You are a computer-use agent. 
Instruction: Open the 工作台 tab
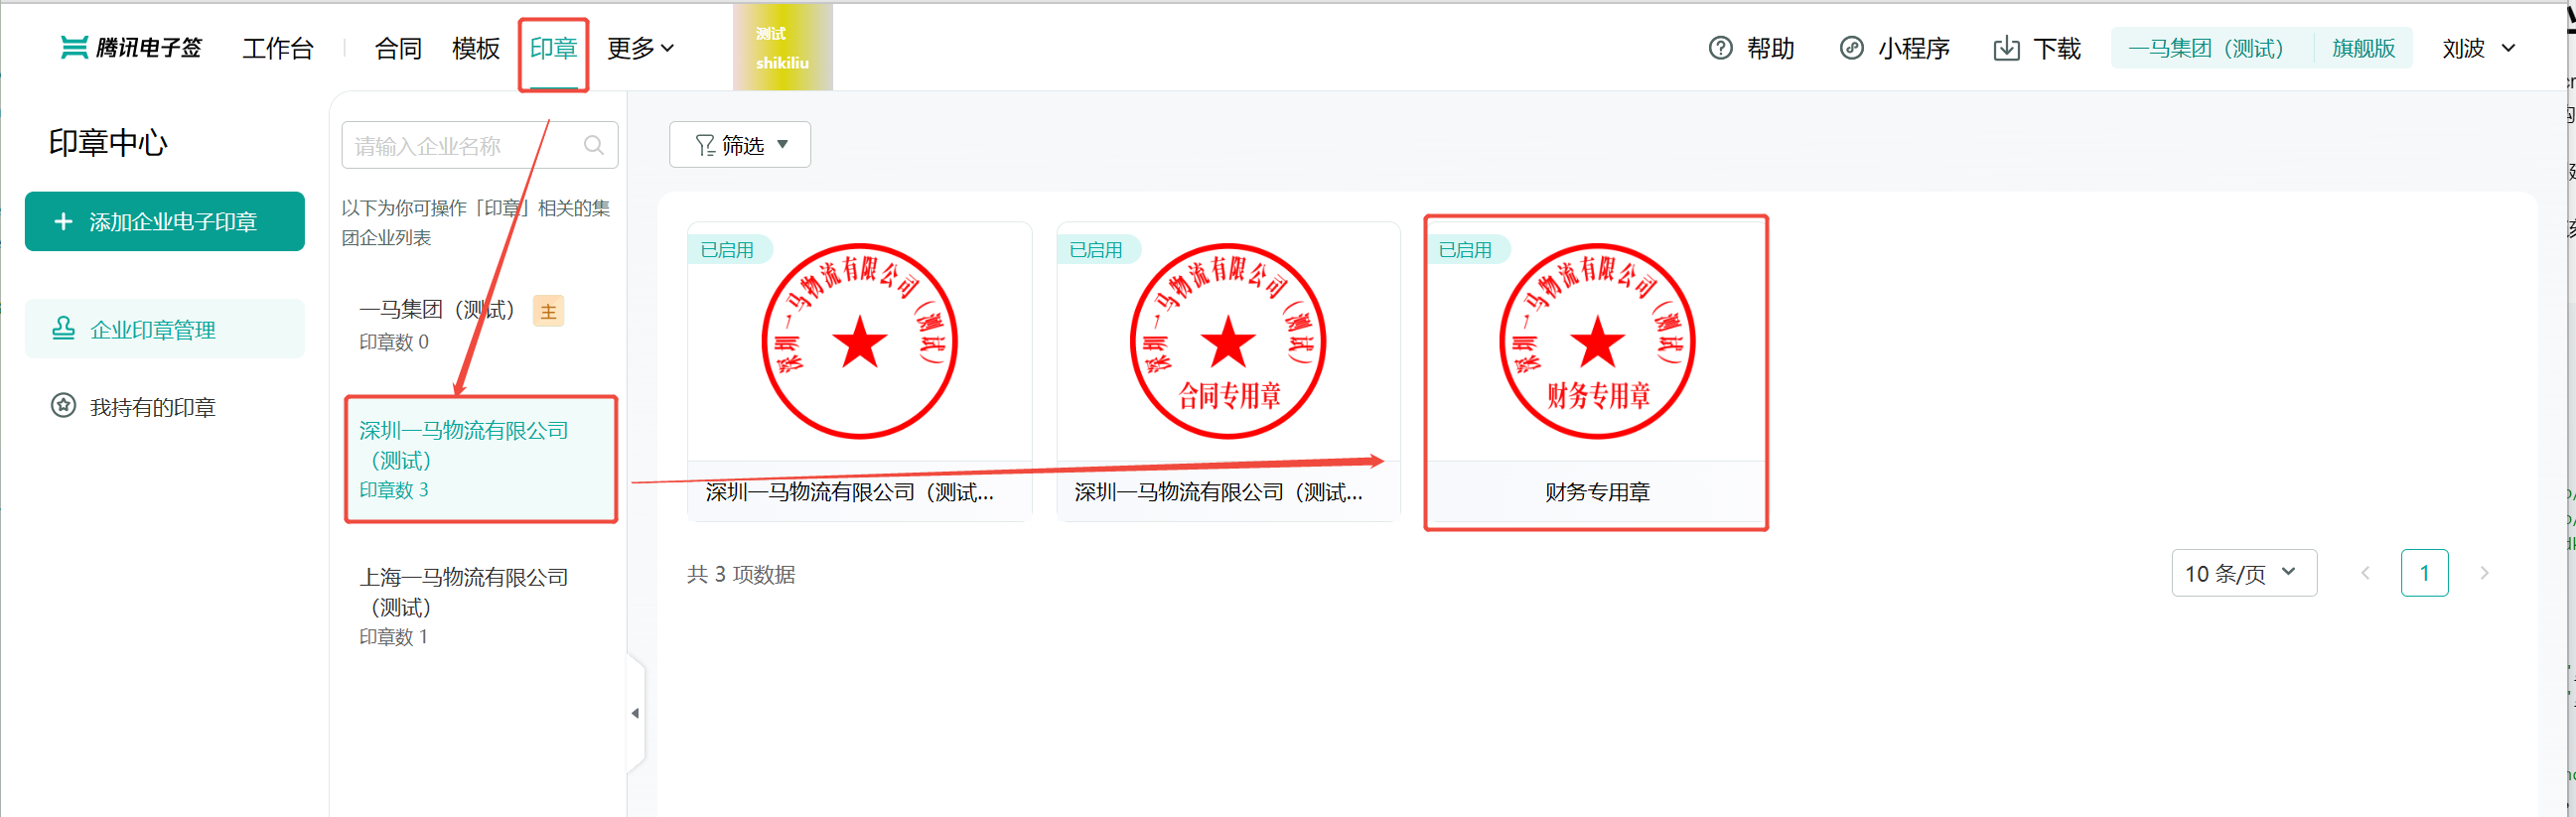point(278,48)
